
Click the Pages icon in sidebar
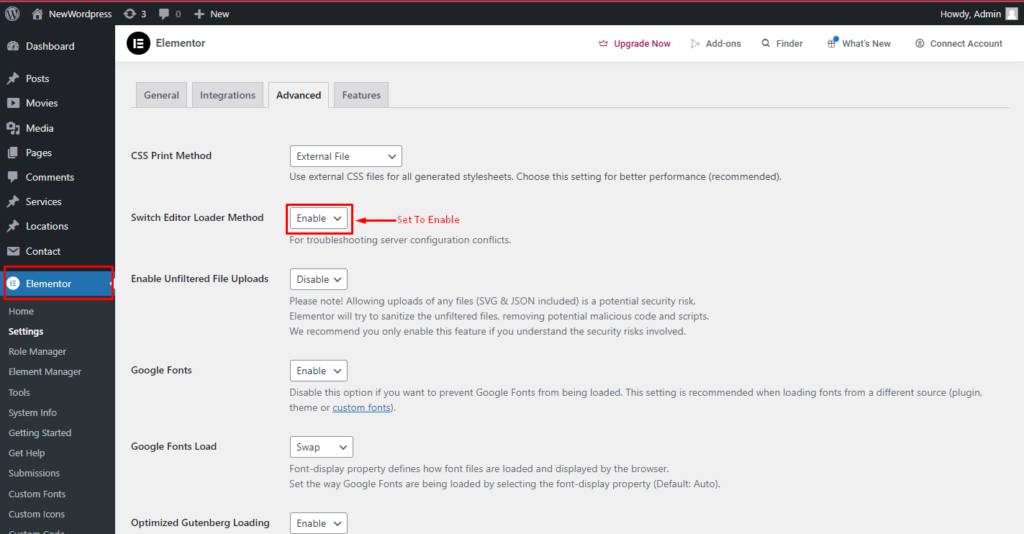pyautogui.click(x=13, y=153)
